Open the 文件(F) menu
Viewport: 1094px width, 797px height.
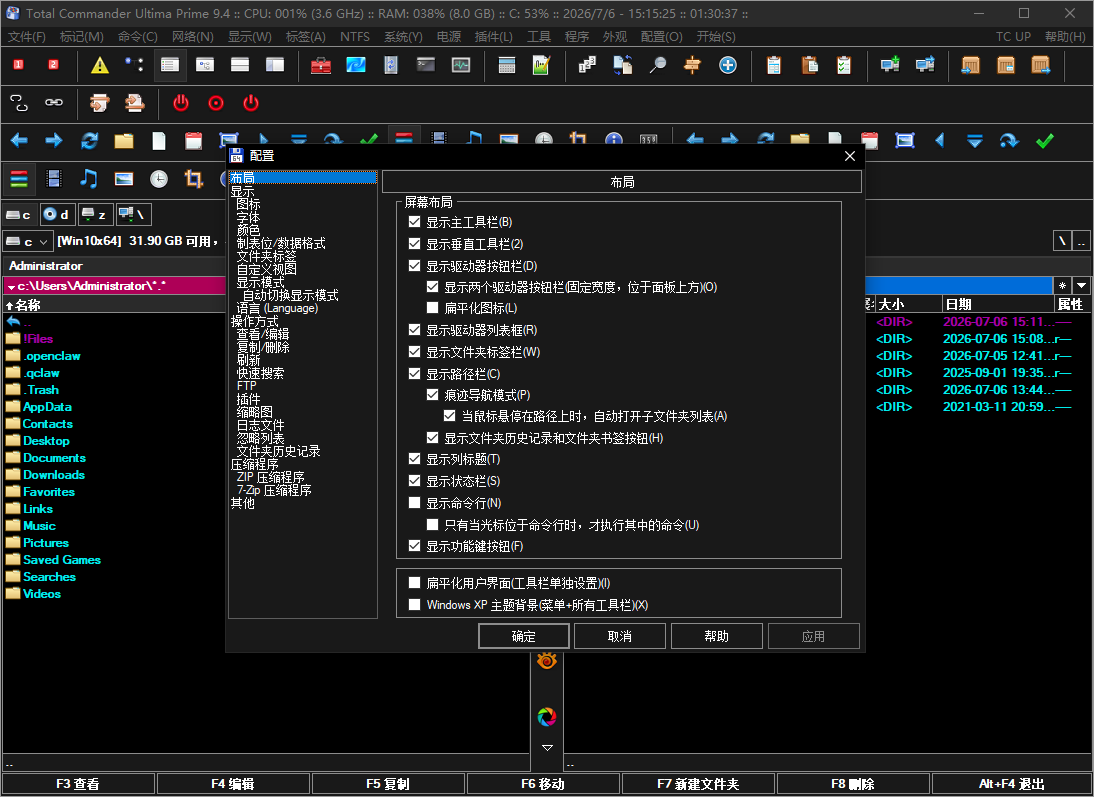pos(27,36)
